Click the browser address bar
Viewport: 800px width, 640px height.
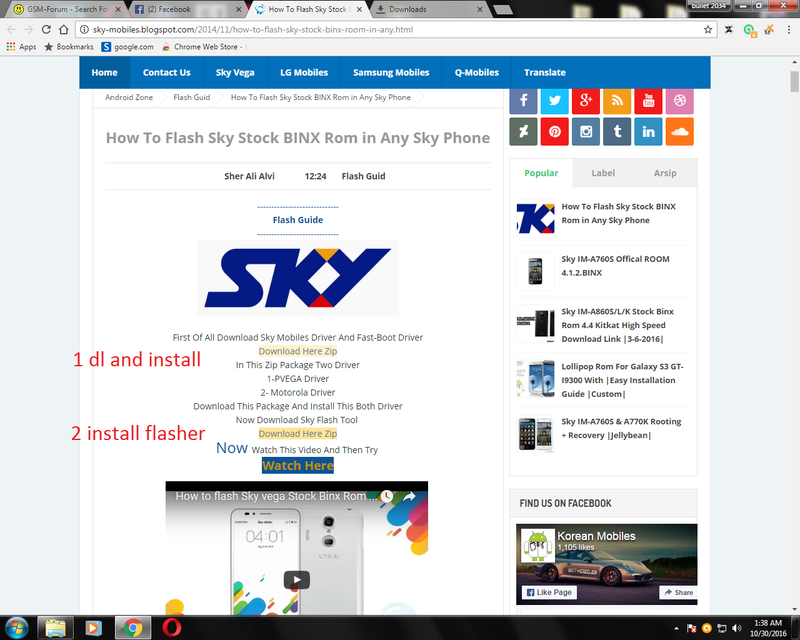tap(380, 30)
